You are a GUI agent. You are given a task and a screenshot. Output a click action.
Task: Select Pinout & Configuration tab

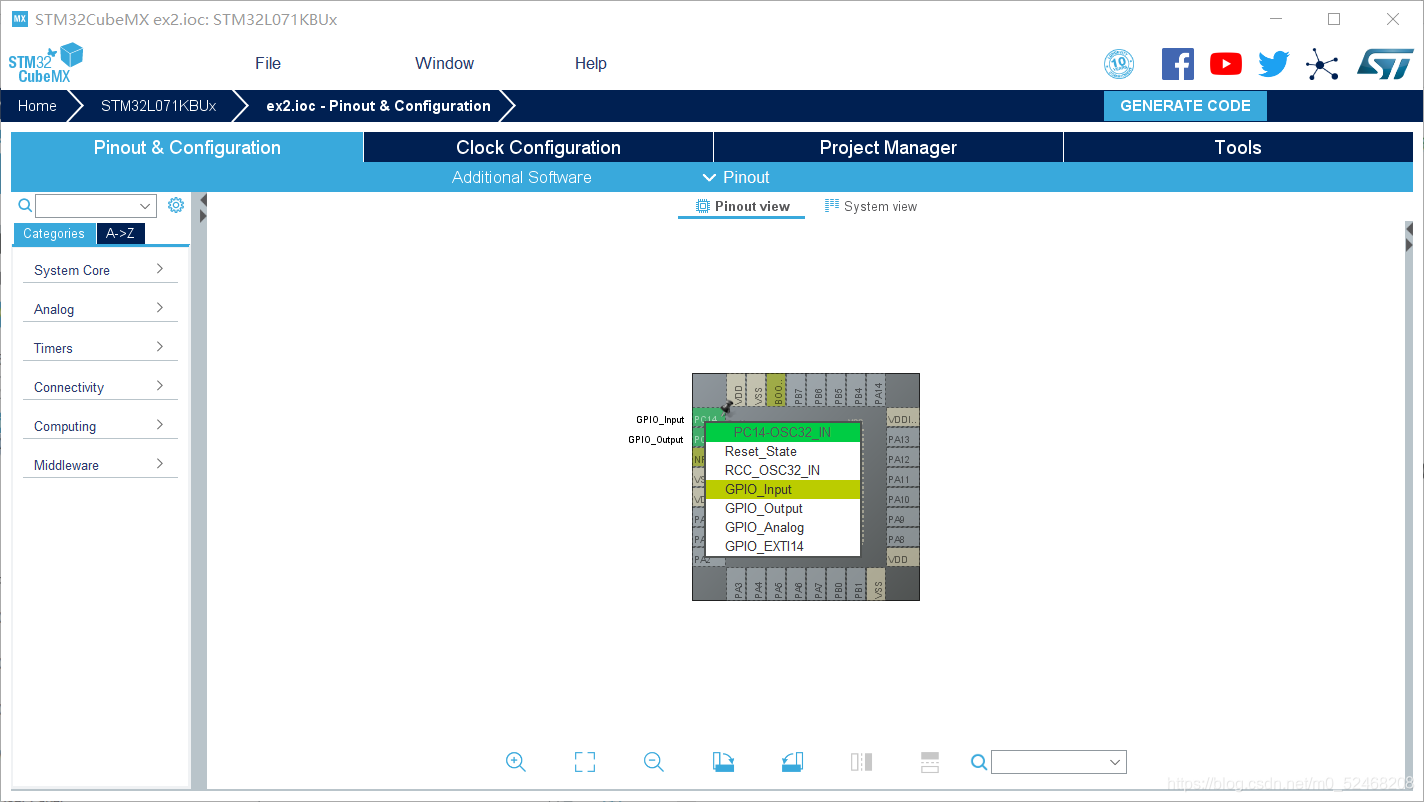(x=187, y=147)
